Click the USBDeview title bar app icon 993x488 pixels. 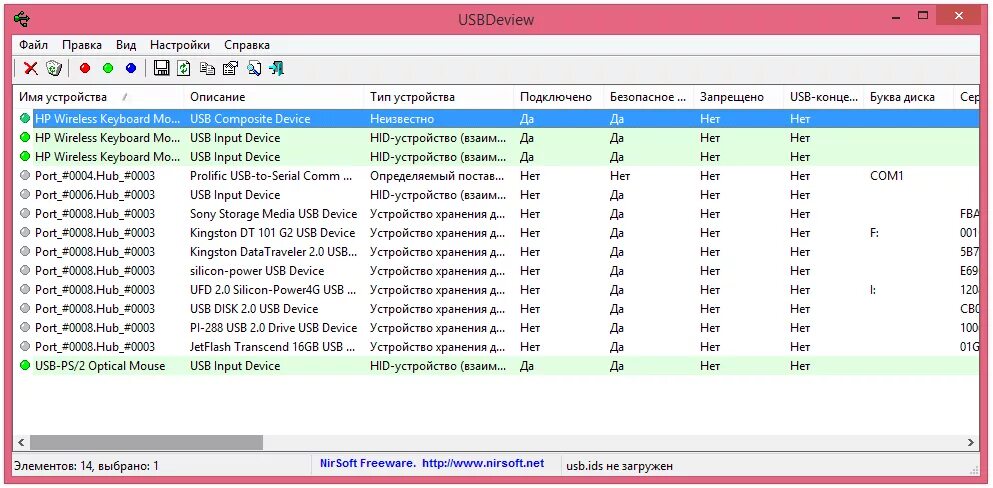21,20
